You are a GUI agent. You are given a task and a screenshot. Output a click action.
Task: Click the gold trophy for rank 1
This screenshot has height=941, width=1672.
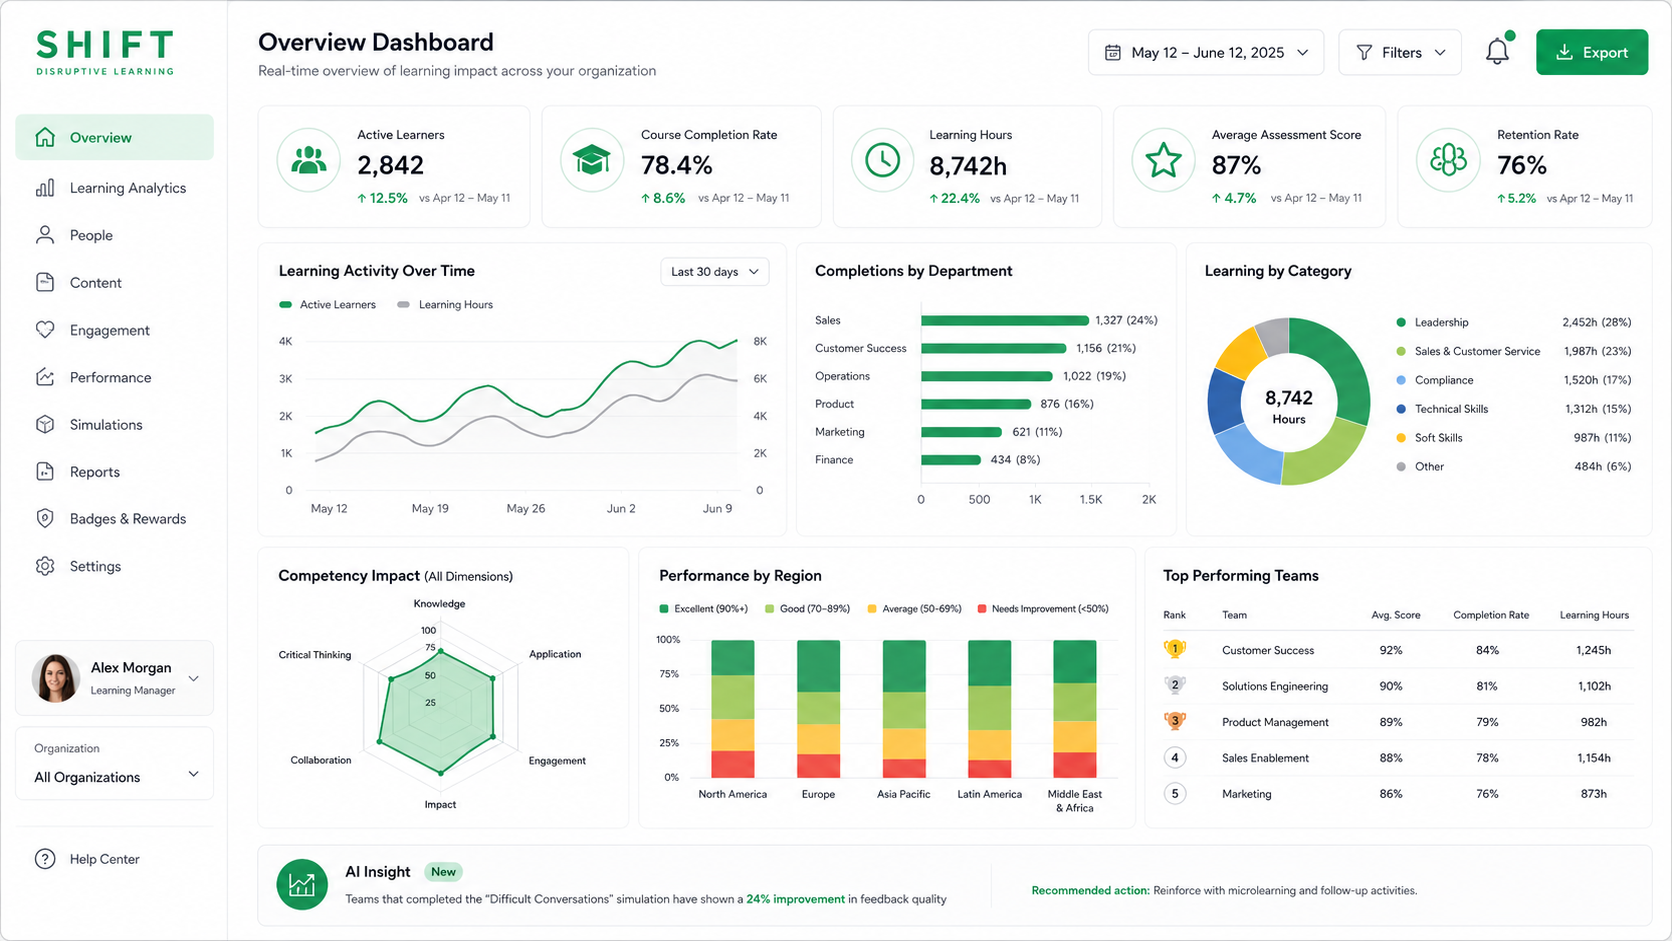[1175, 649]
